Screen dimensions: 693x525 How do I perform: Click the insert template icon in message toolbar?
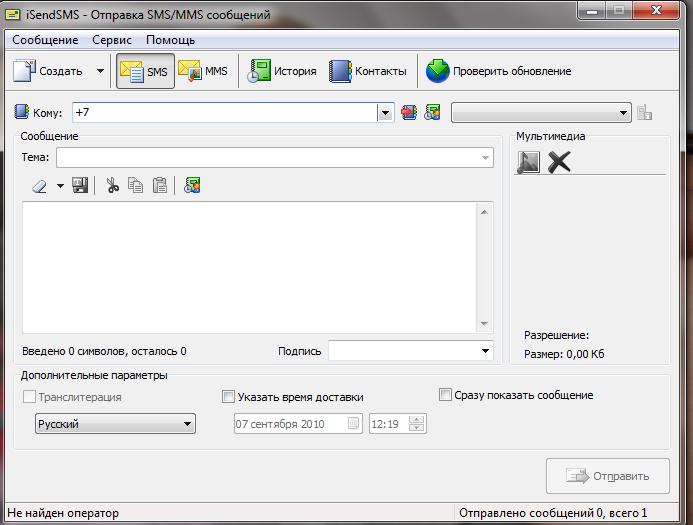pos(192,185)
